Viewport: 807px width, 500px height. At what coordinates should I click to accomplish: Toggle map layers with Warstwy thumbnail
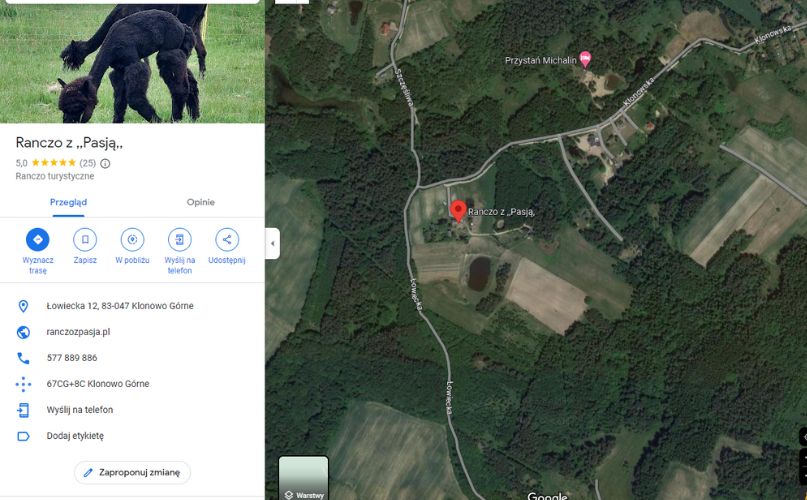click(304, 478)
